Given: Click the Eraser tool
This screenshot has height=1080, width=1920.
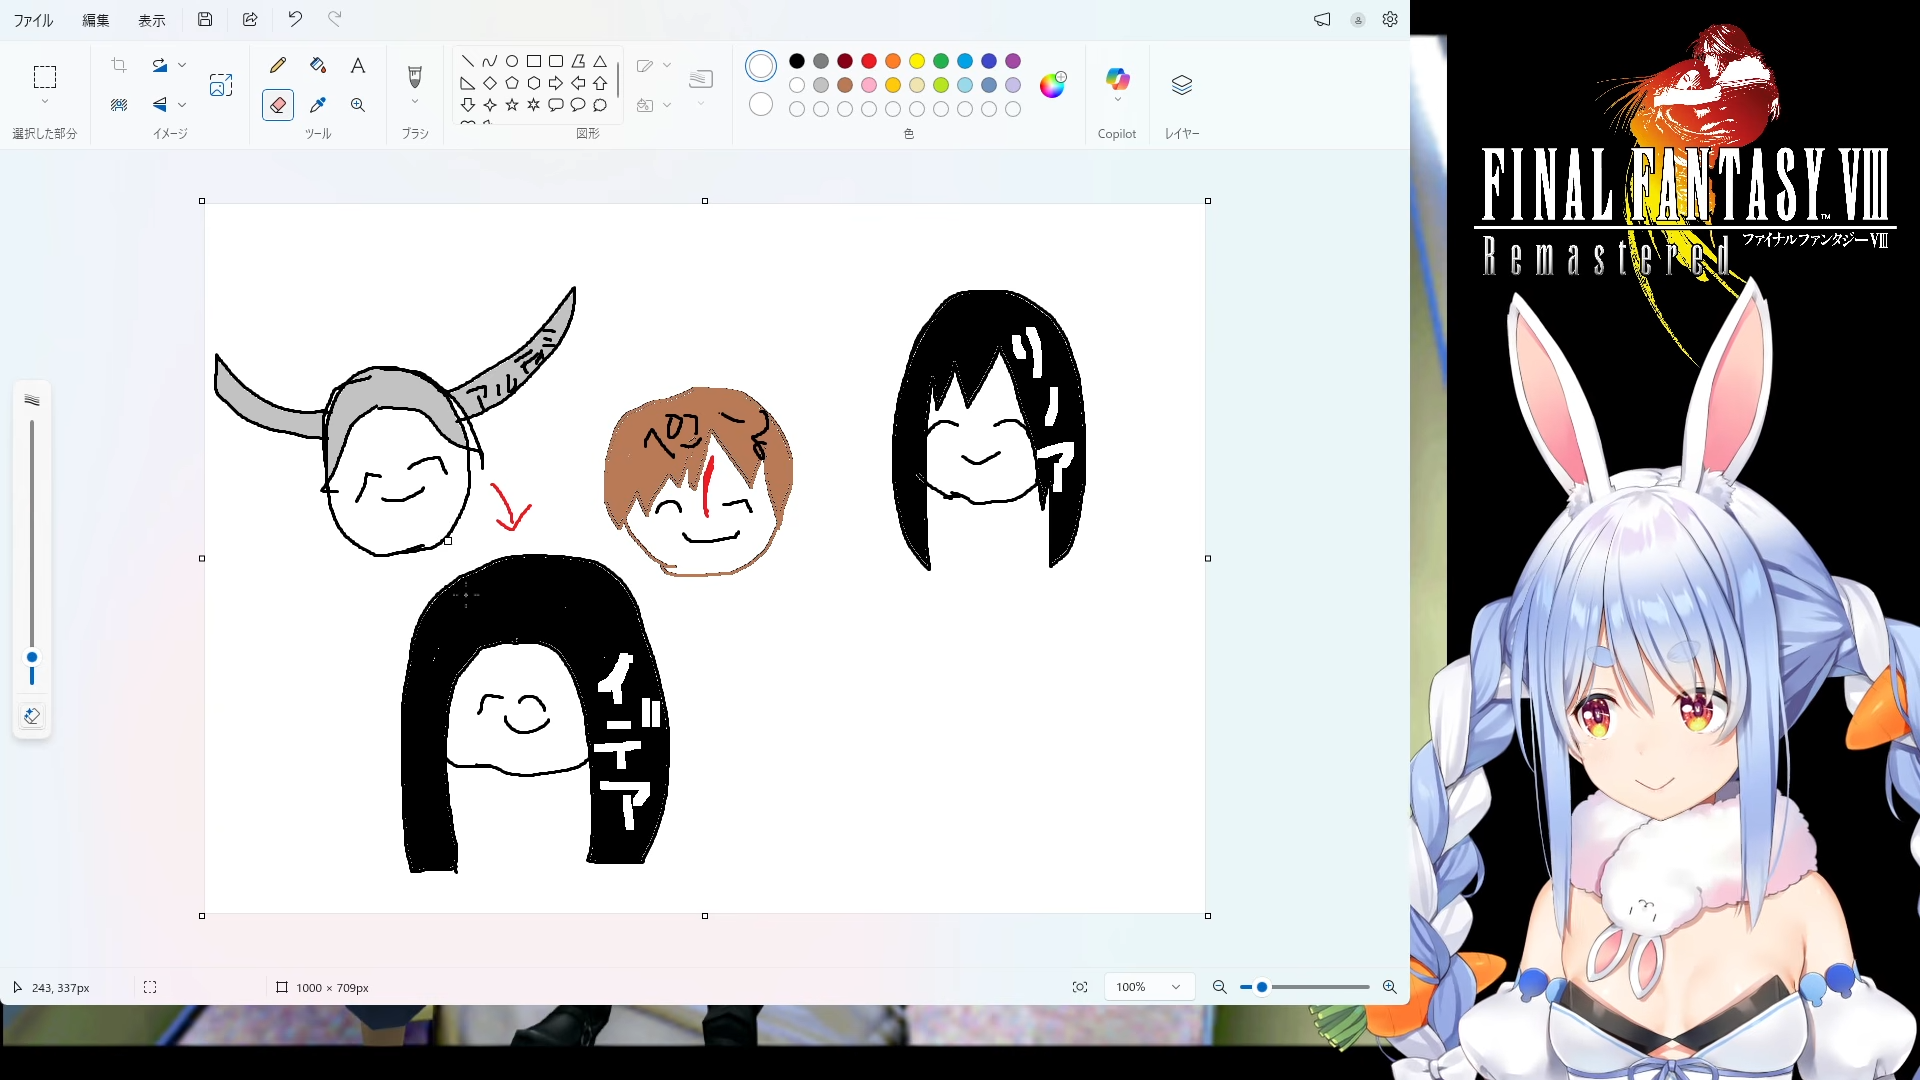Looking at the screenshot, I should click(x=278, y=105).
